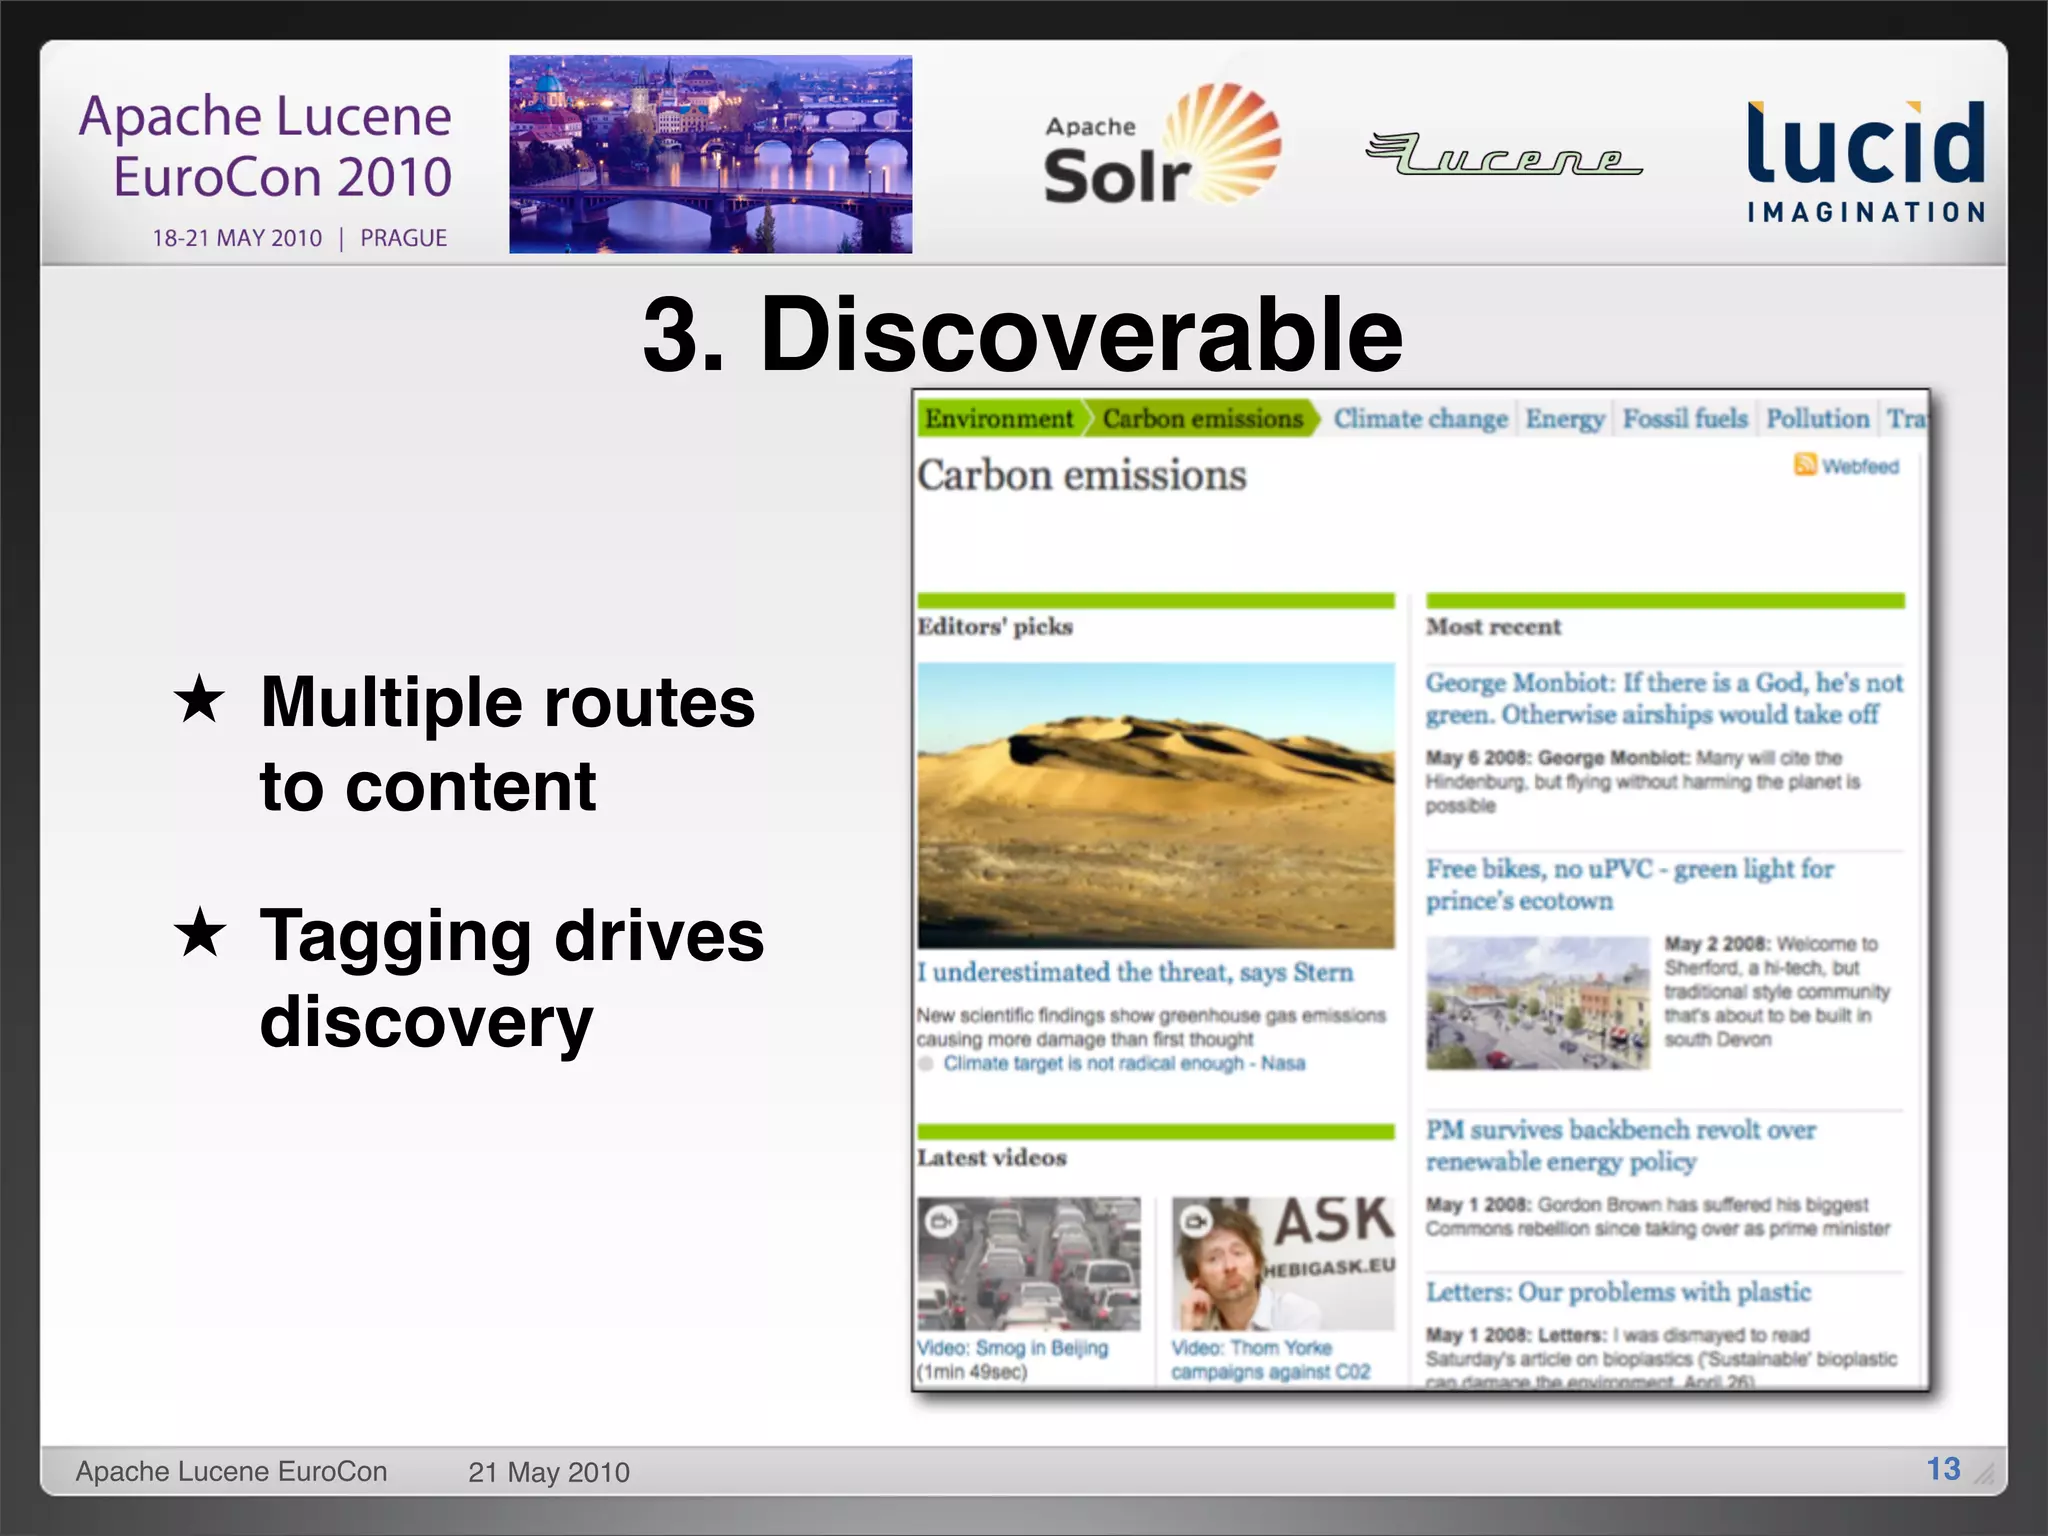The height and width of the screenshot is (1536, 2048).
Task: Click the '3. Discoverable' slide heading
Action: [1023, 334]
